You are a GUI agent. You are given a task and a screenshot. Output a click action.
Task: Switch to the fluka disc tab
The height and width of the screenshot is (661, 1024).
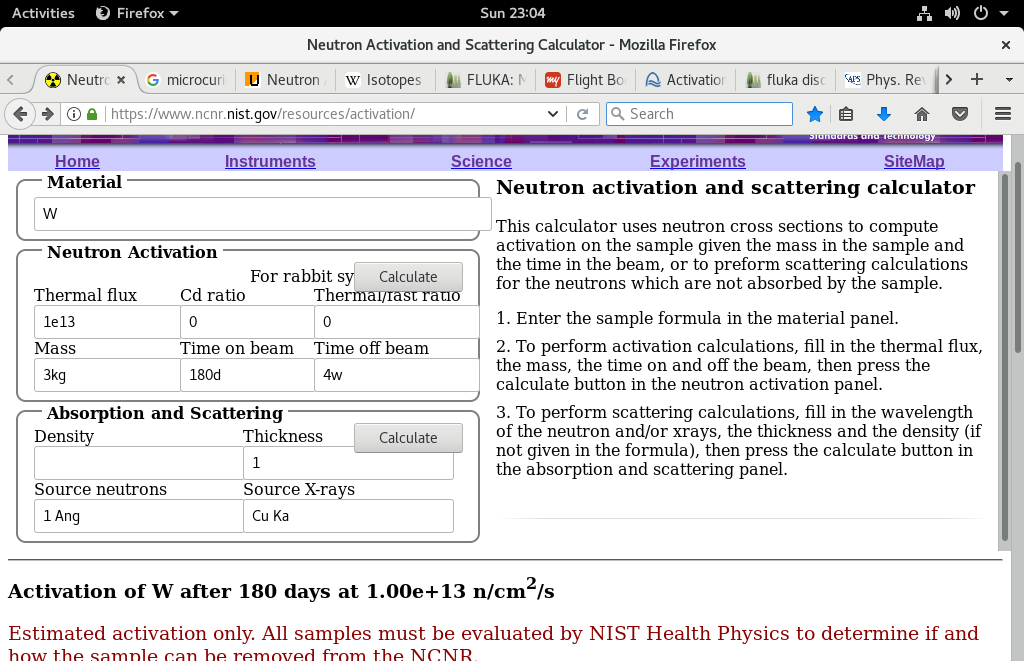point(785,80)
